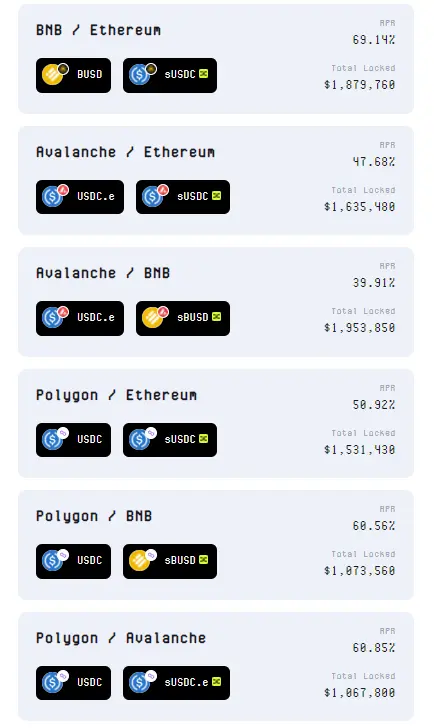Click yellow sBUSD coin icon in Avalanche / BNB

point(152,318)
